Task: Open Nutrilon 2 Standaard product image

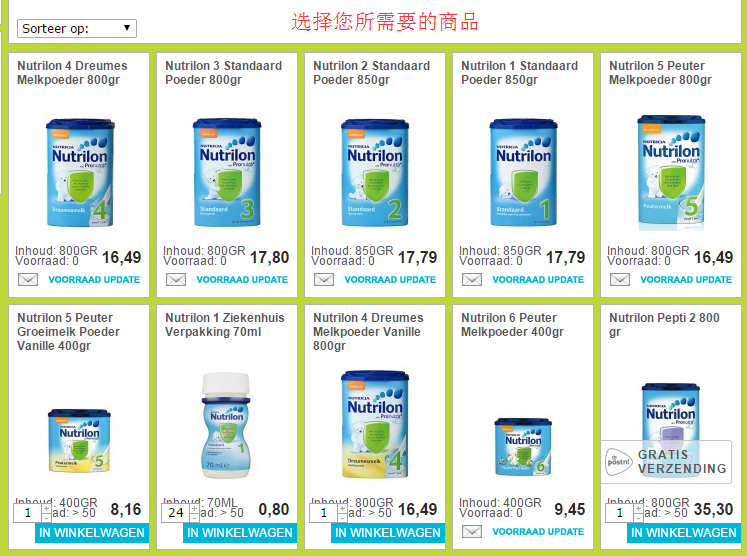Action: coord(375,172)
